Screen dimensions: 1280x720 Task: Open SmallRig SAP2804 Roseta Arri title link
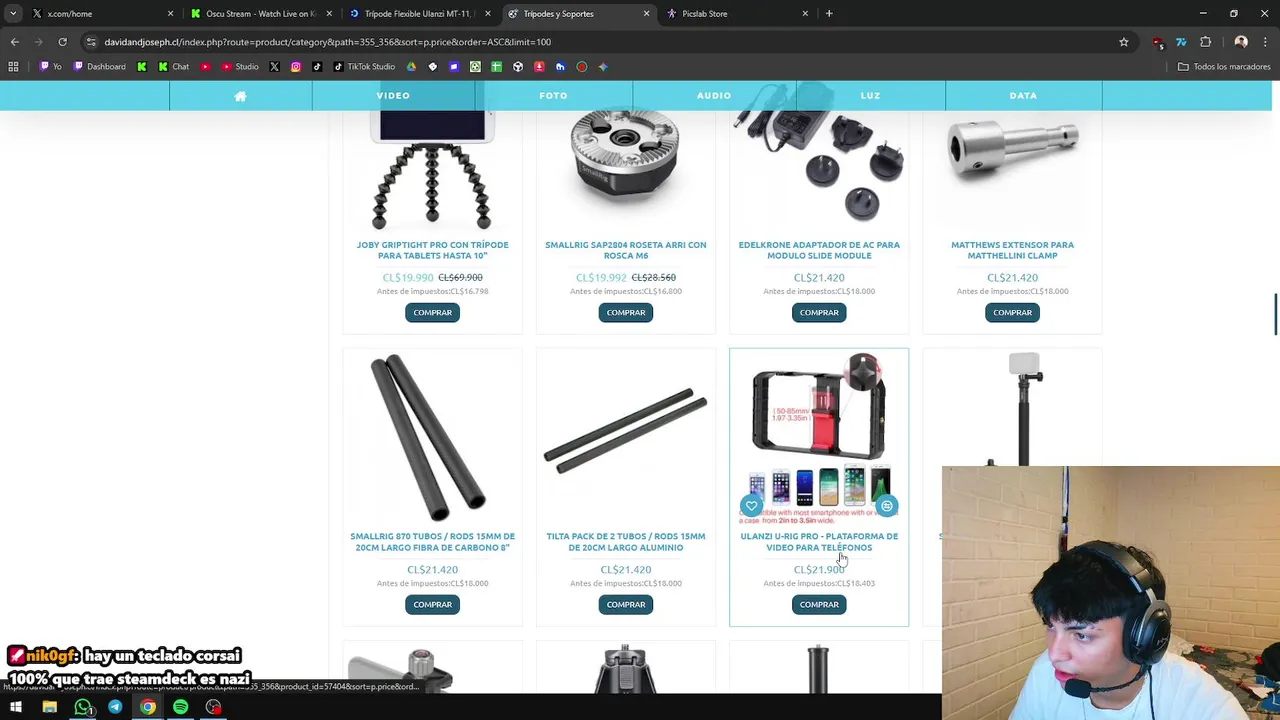[626, 250]
